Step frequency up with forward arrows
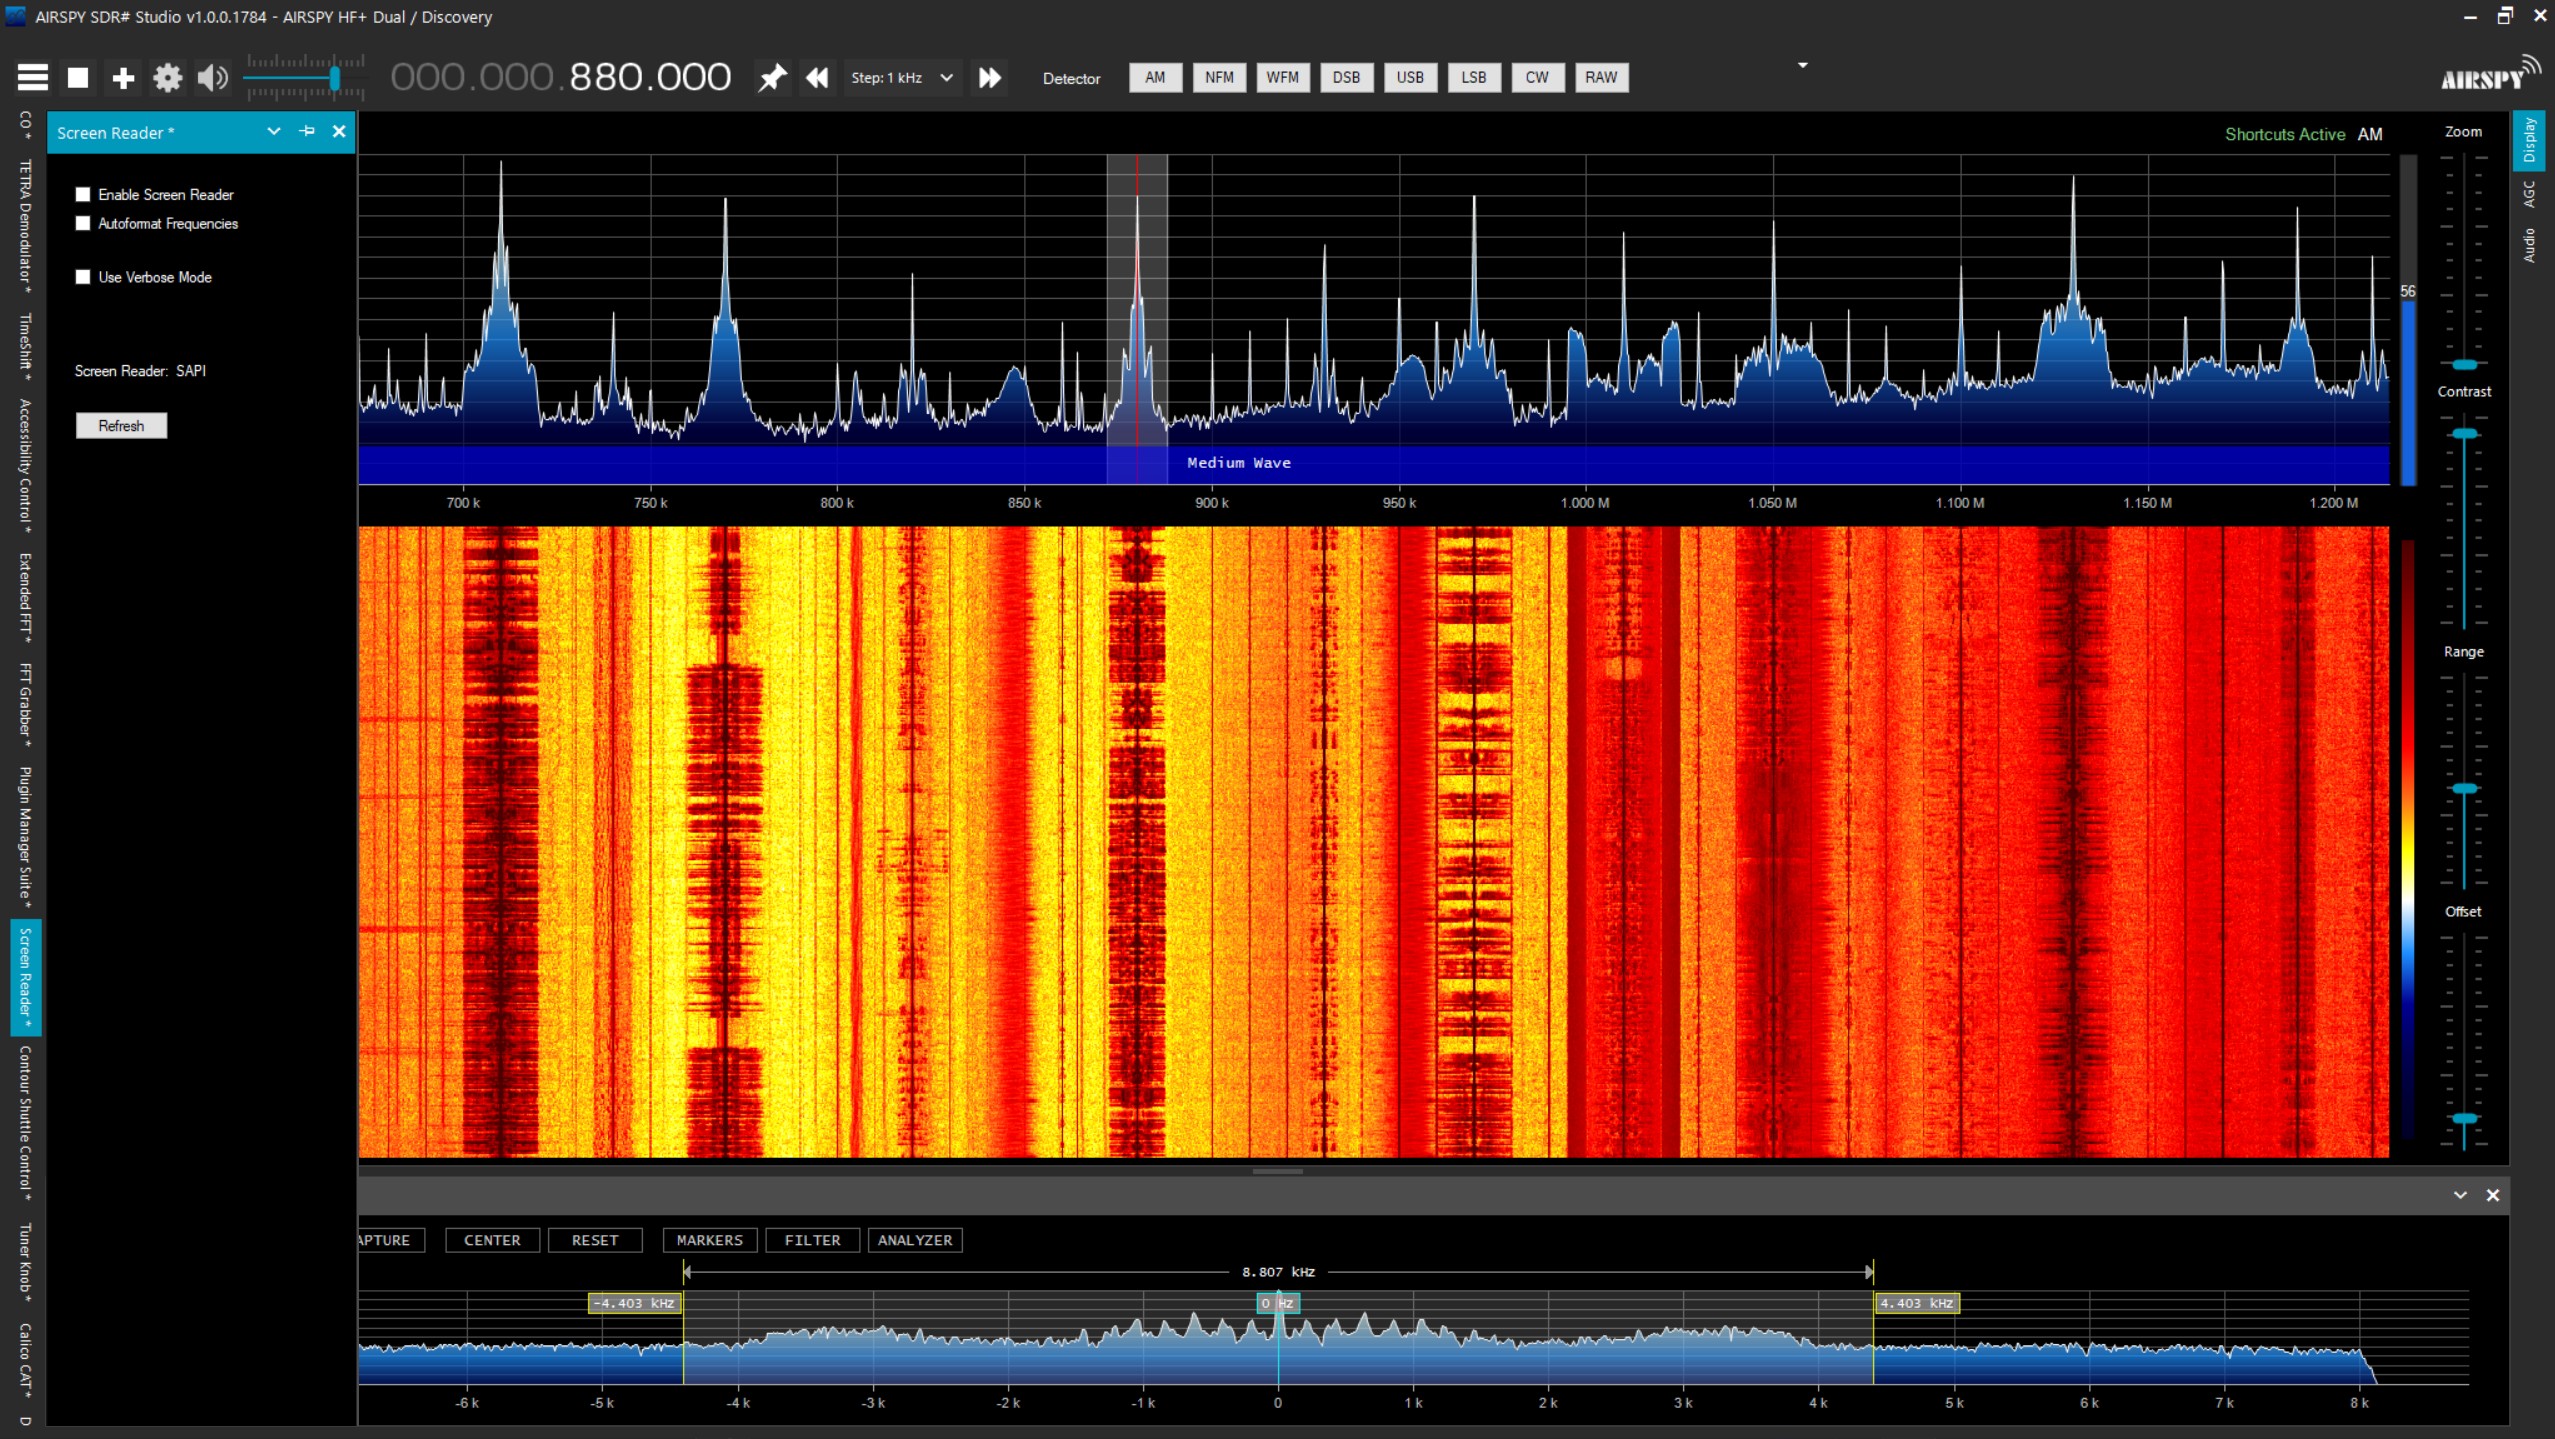 (989, 77)
